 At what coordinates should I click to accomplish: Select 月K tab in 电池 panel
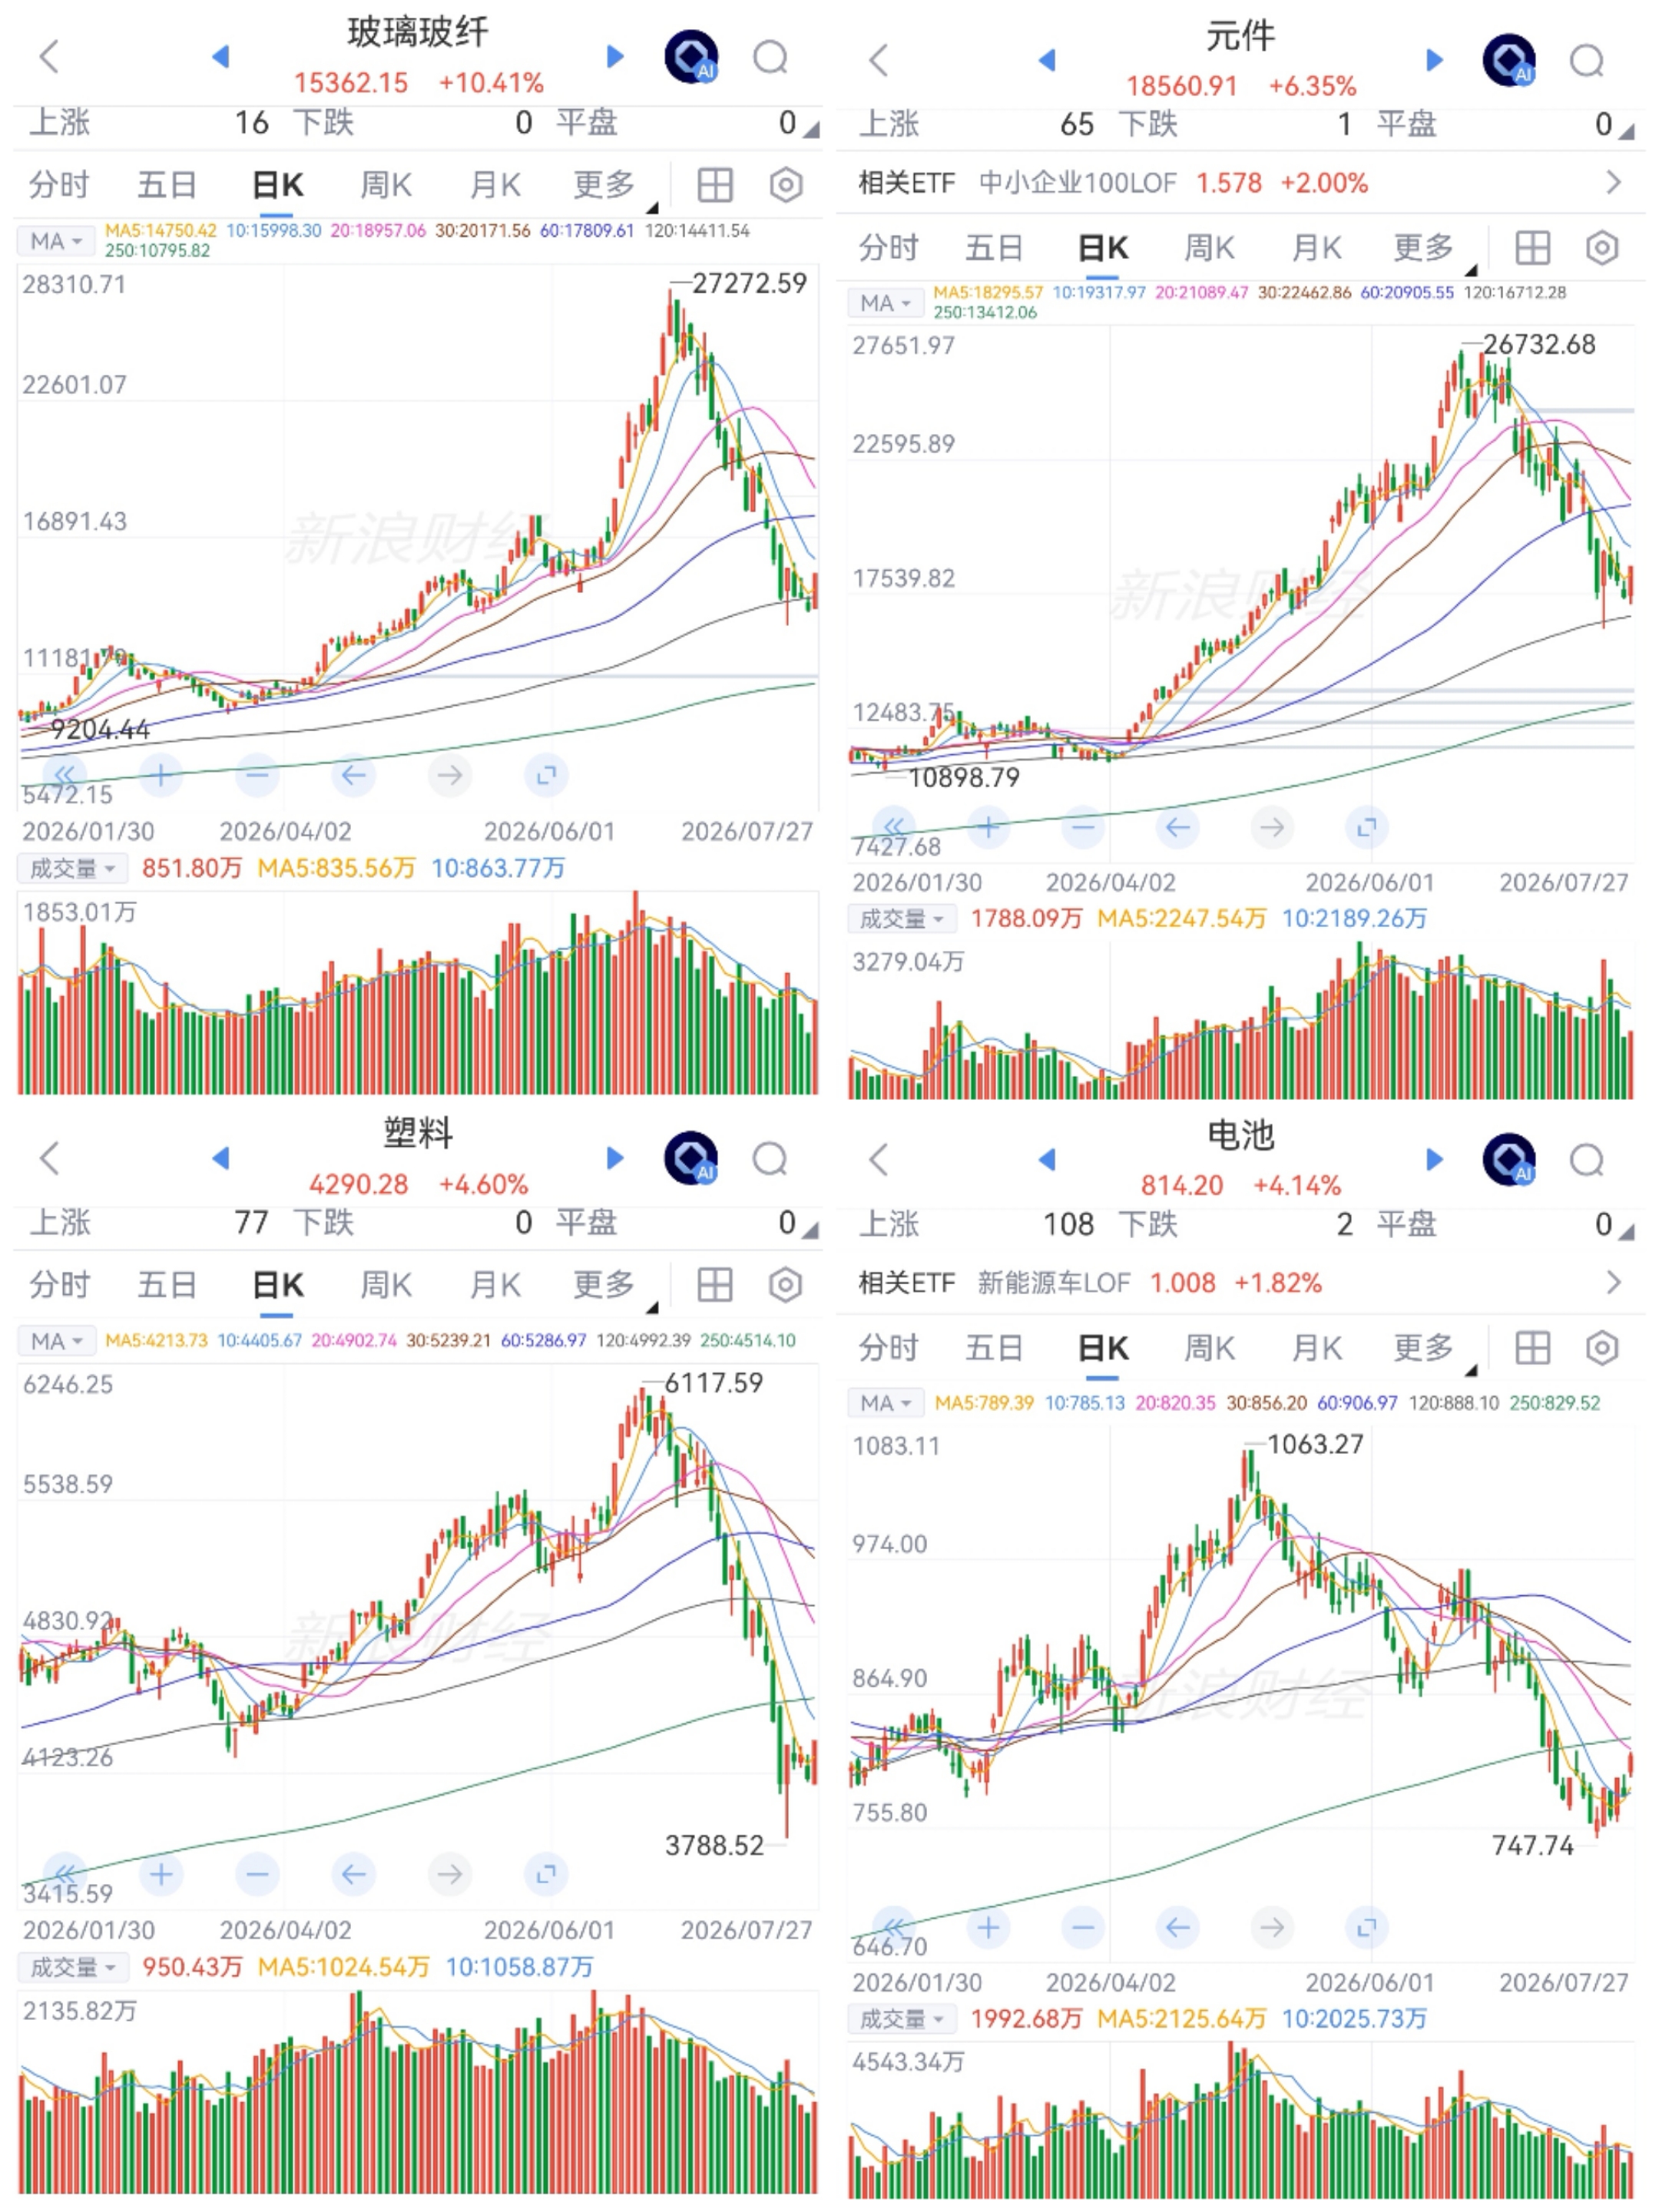1316,1348
